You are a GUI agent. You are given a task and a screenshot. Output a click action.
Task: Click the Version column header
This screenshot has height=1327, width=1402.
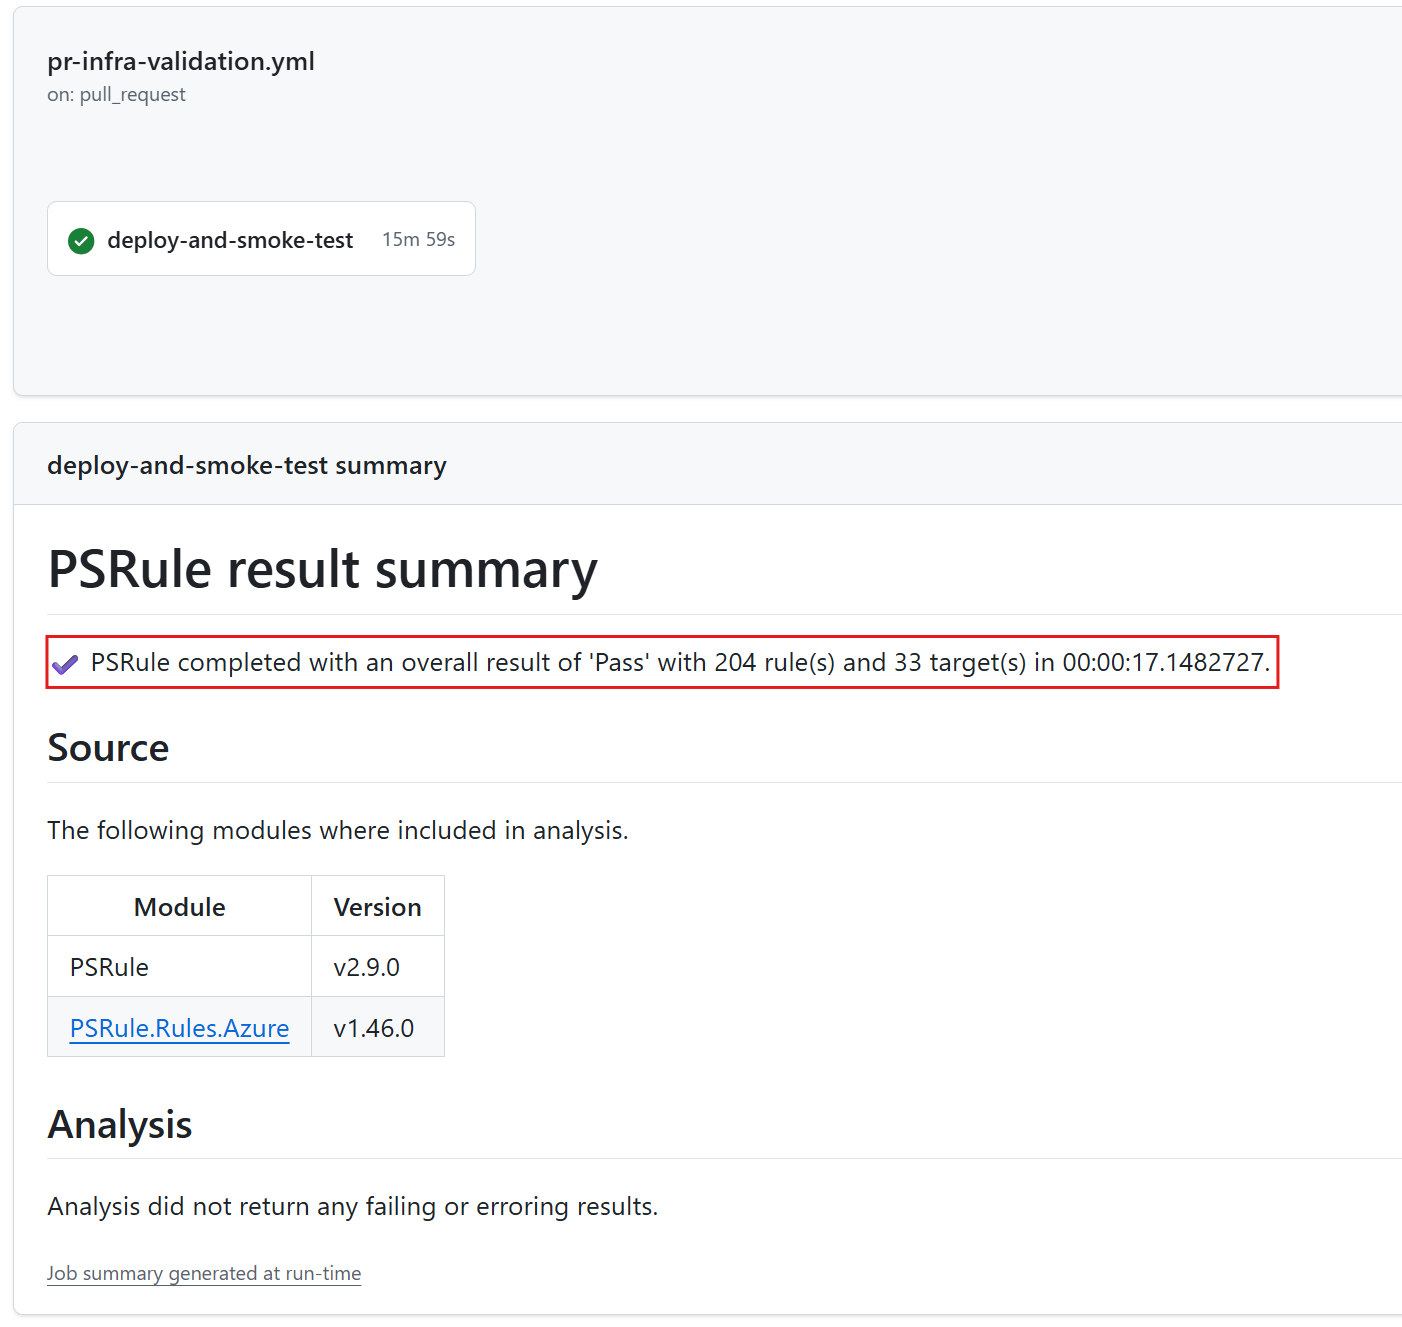[x=377, y=907]
